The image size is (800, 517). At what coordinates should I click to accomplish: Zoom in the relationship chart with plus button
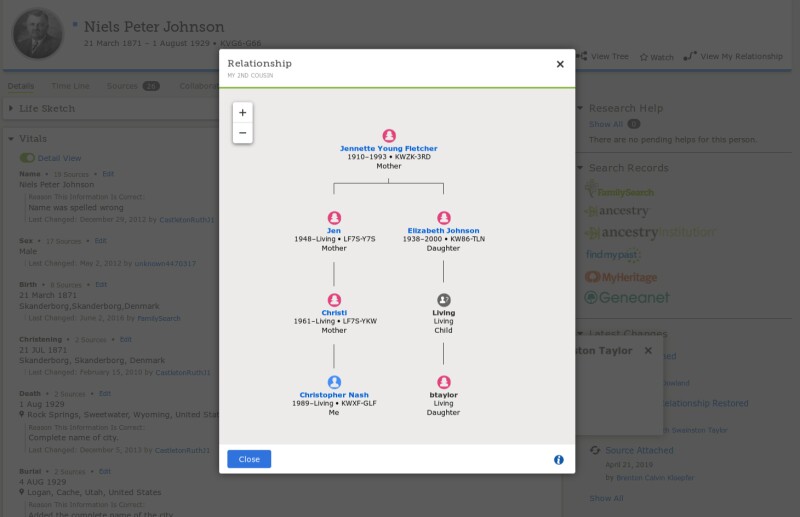(x=242, y=112)
